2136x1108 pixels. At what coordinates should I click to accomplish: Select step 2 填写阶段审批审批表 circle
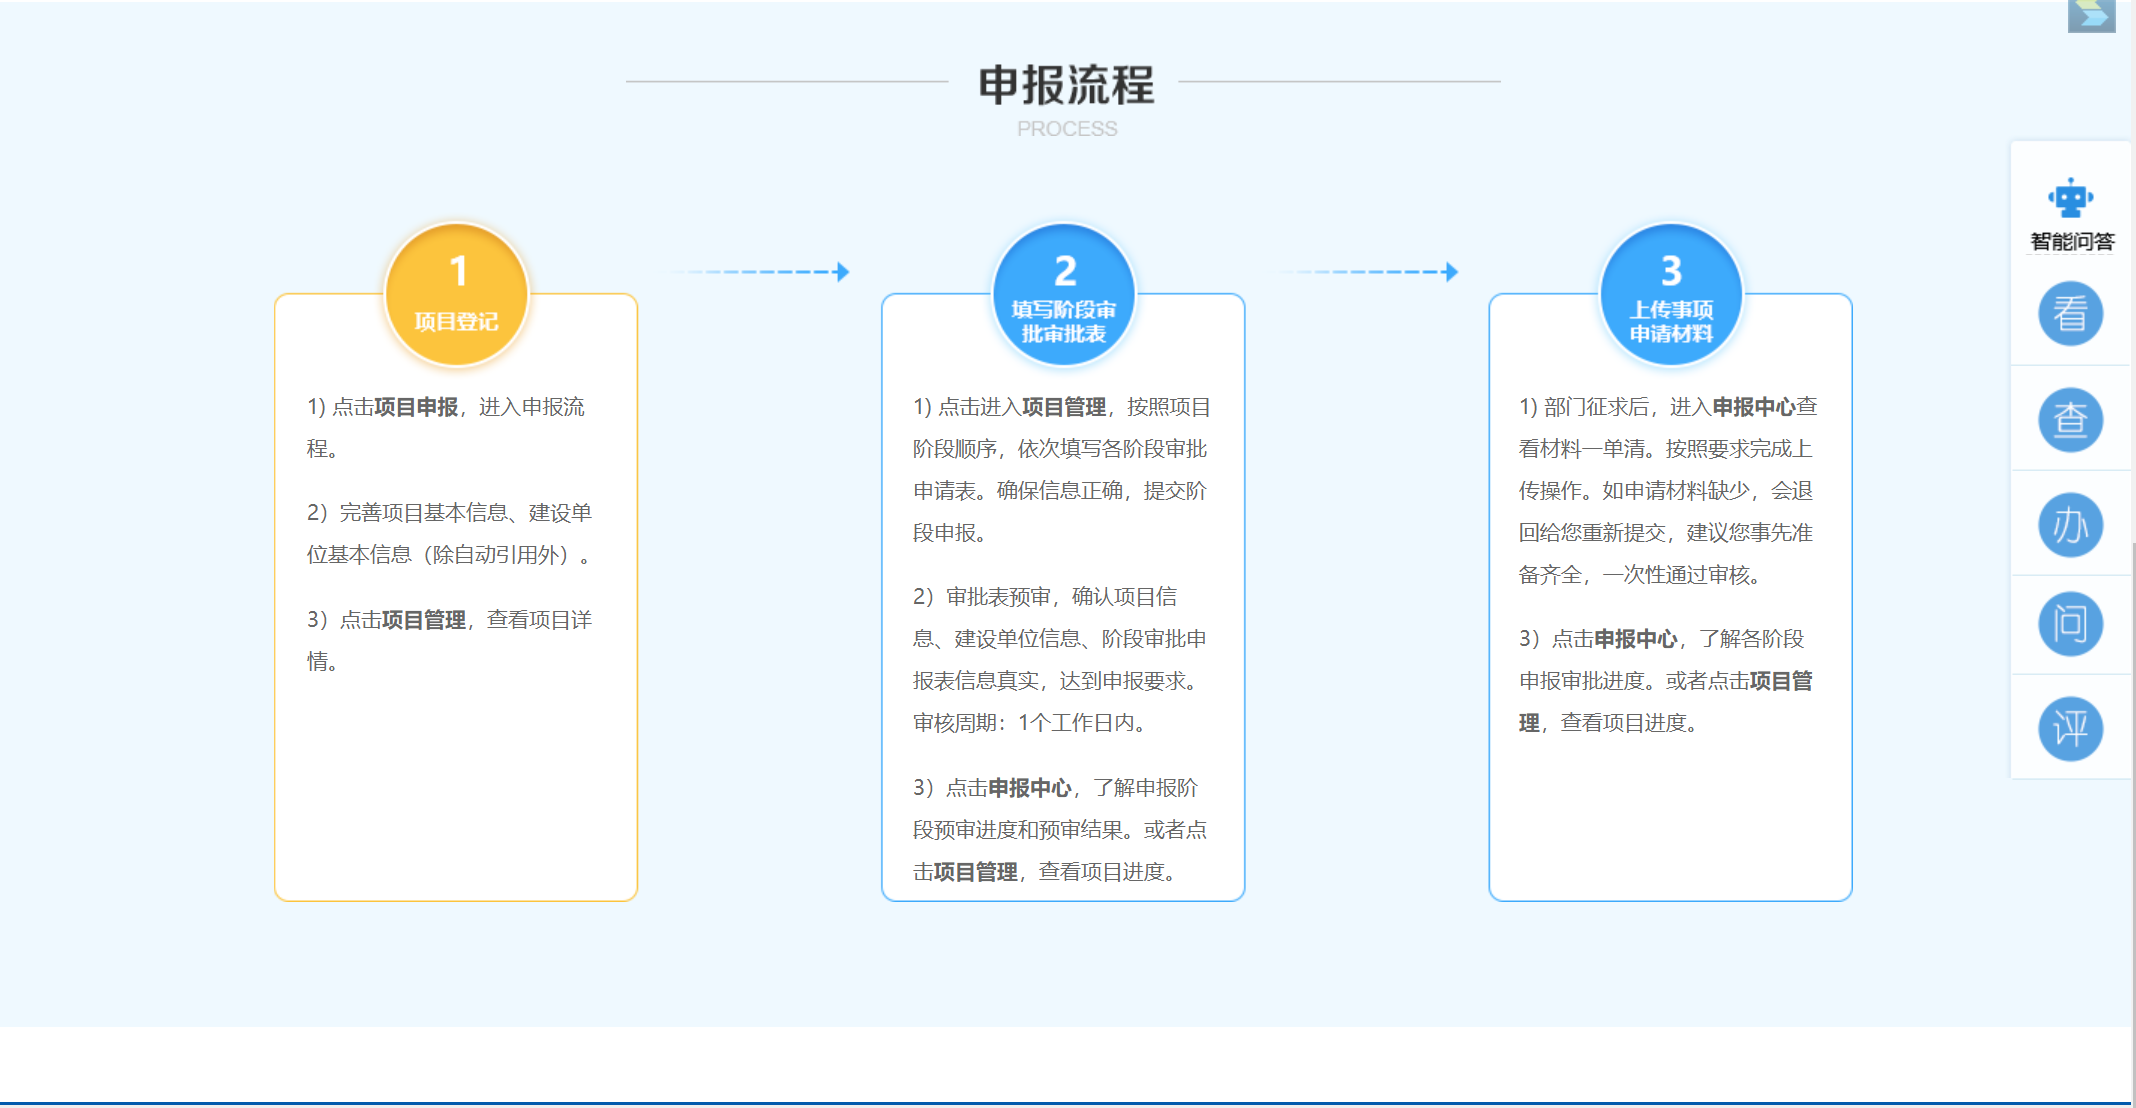coord(1064,295)
